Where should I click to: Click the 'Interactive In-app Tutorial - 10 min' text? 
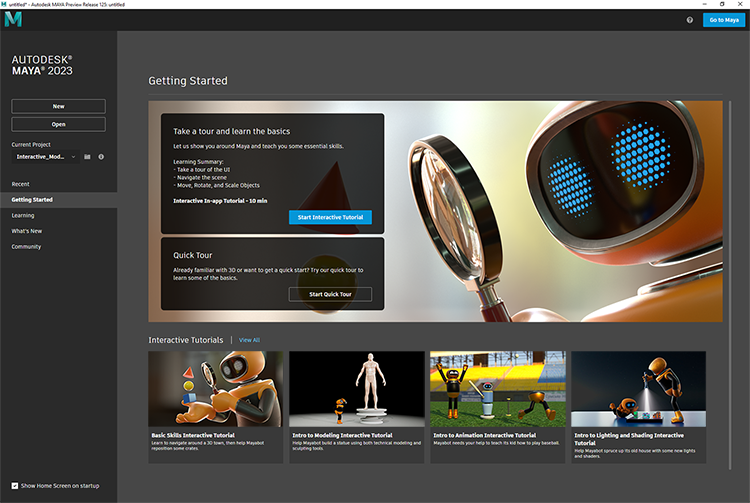point(220,201)
